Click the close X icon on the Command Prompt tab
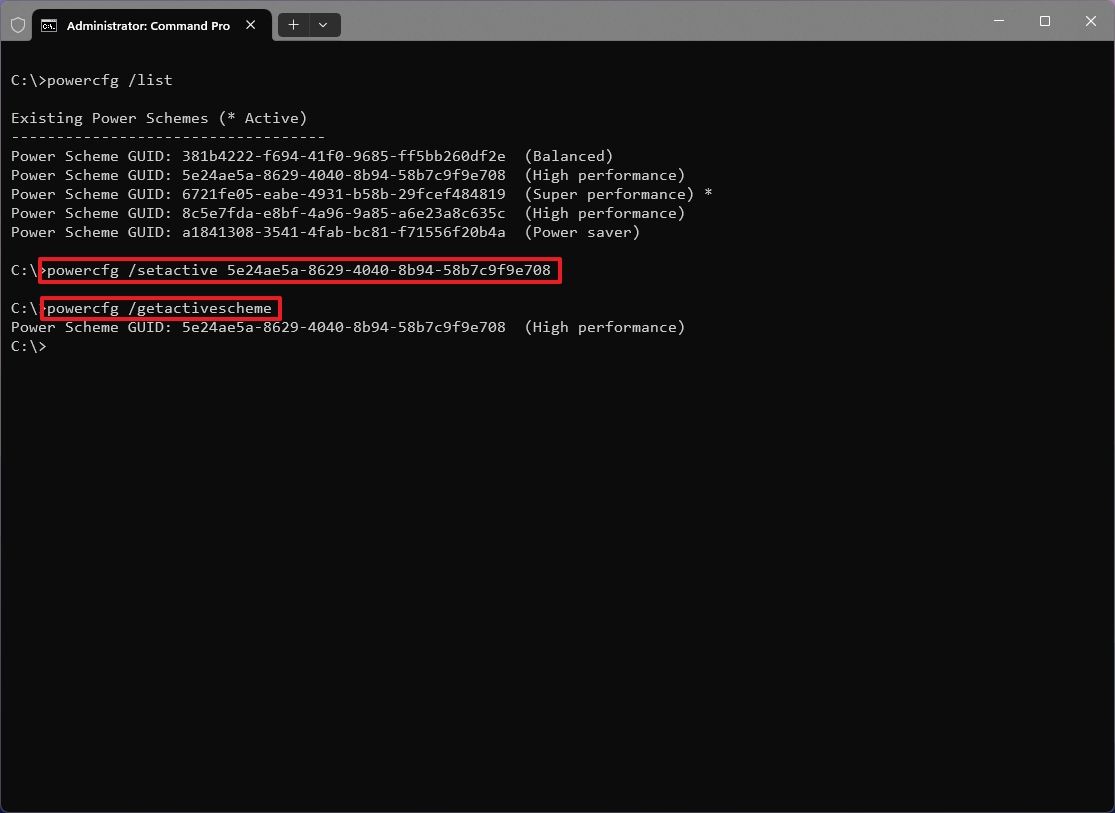 (x=250, y=25)
